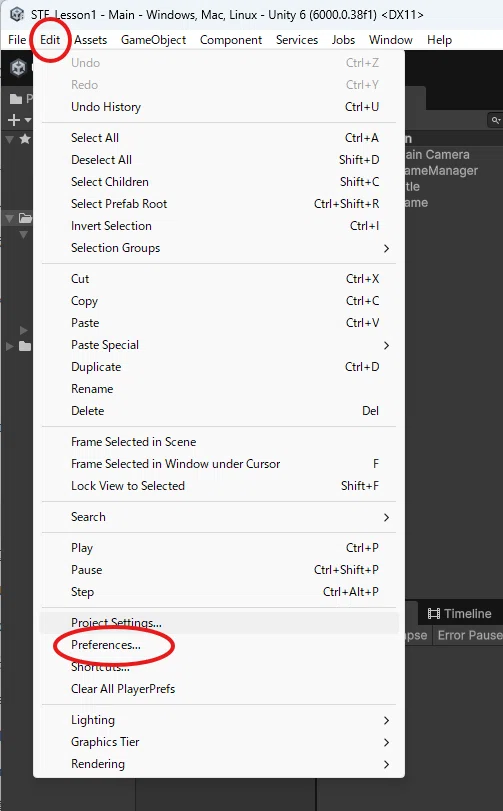Open the GameObject menu

pyautogui.click(x=154, y=40)
